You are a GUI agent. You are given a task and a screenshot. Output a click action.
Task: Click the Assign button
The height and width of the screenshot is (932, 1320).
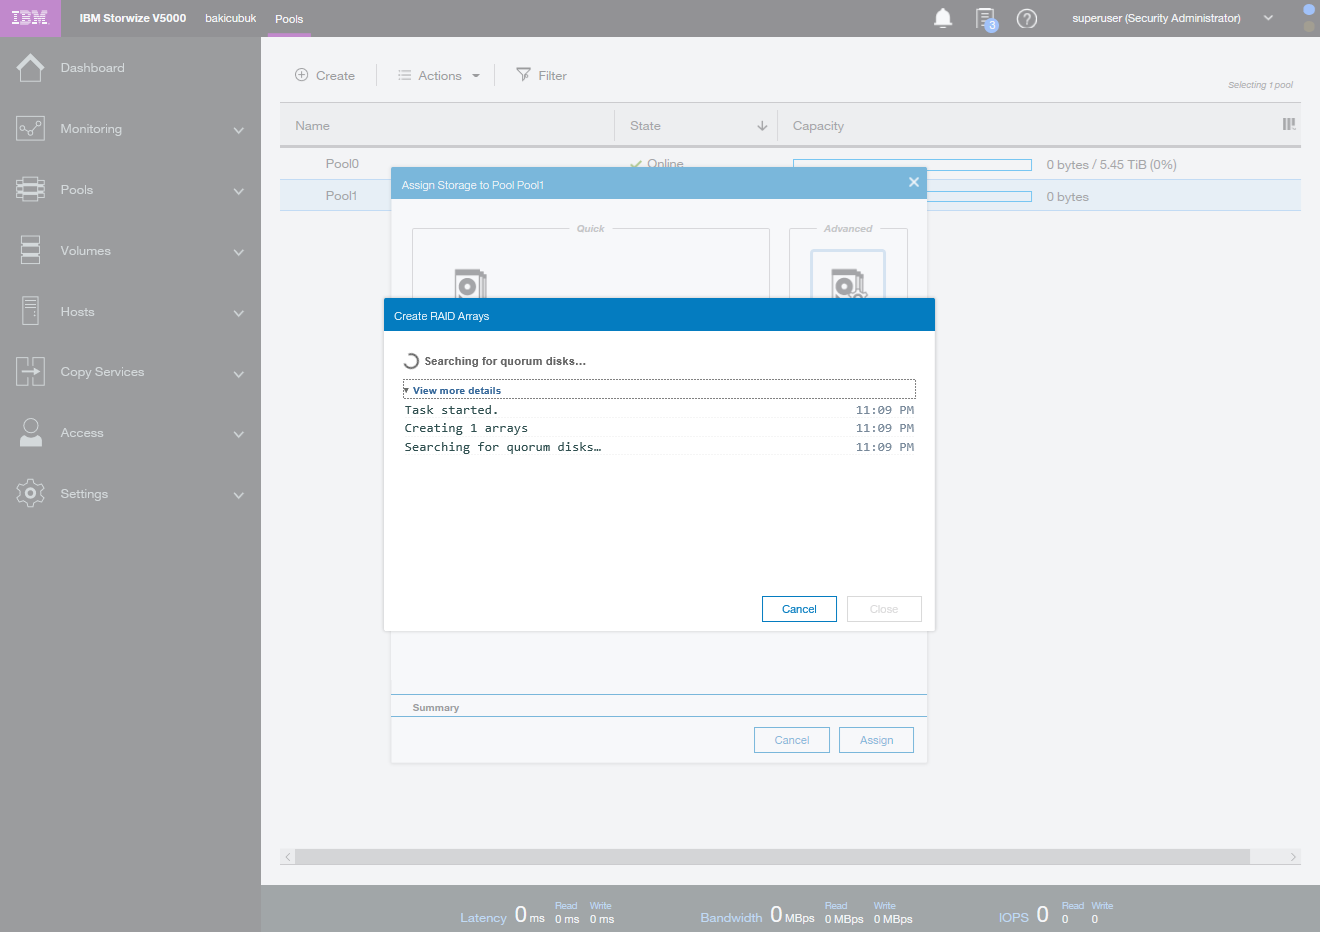pyautogui.click(x=876, y=740)
